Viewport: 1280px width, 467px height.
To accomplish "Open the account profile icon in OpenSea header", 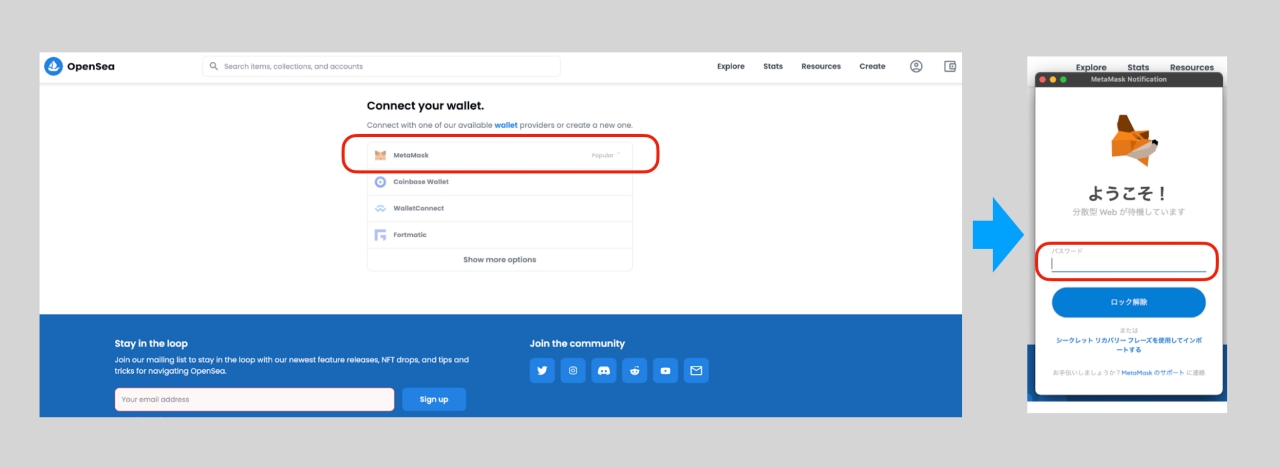I will pyautogui.click(x=916, y=66).
